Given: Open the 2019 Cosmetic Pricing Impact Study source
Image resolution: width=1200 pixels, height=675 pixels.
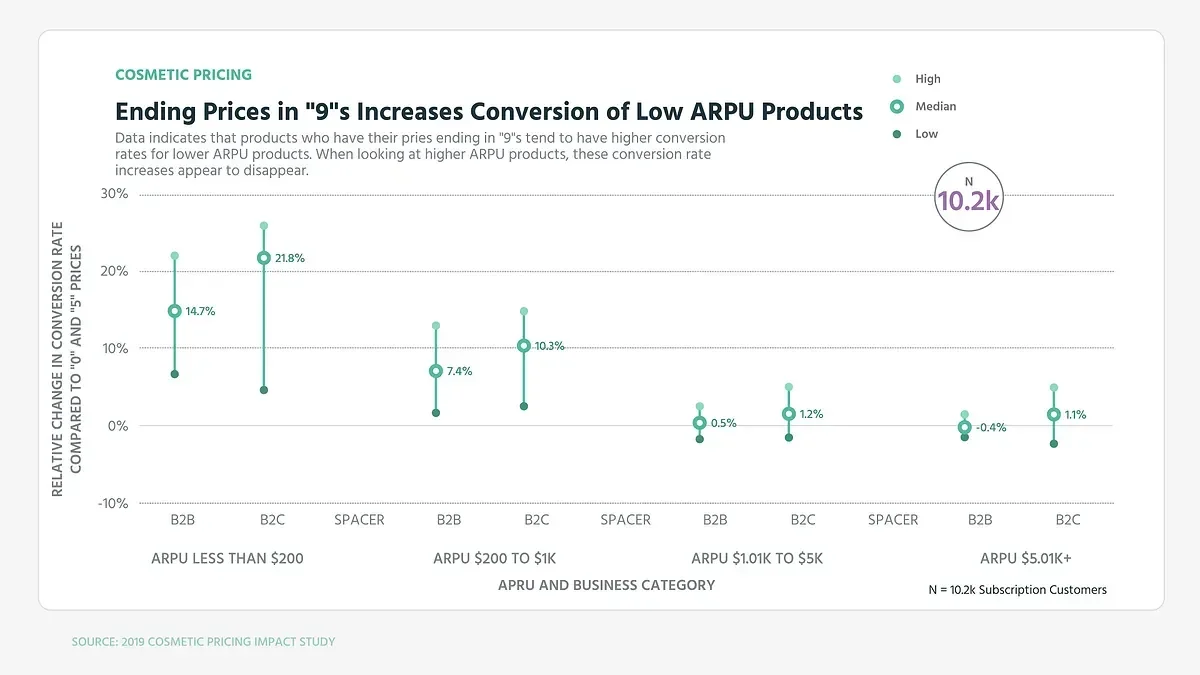Looking at the screenshot, I should click(x=203, y=641).
